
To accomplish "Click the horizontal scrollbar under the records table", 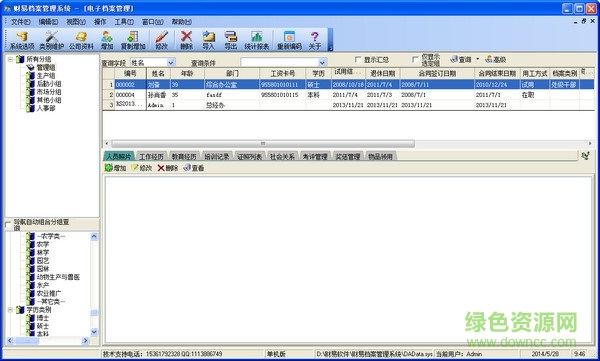I will (263, 144).
